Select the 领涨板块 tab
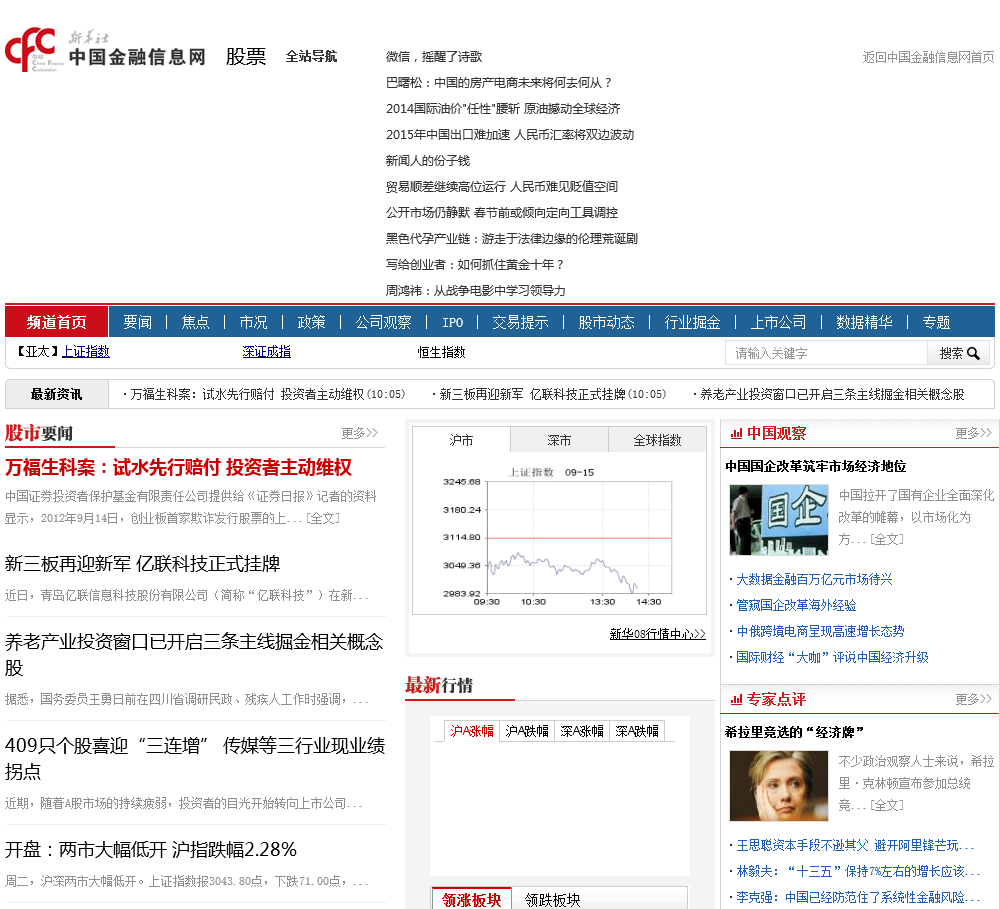Screen dimensions: 1000x909 (472, 899)
